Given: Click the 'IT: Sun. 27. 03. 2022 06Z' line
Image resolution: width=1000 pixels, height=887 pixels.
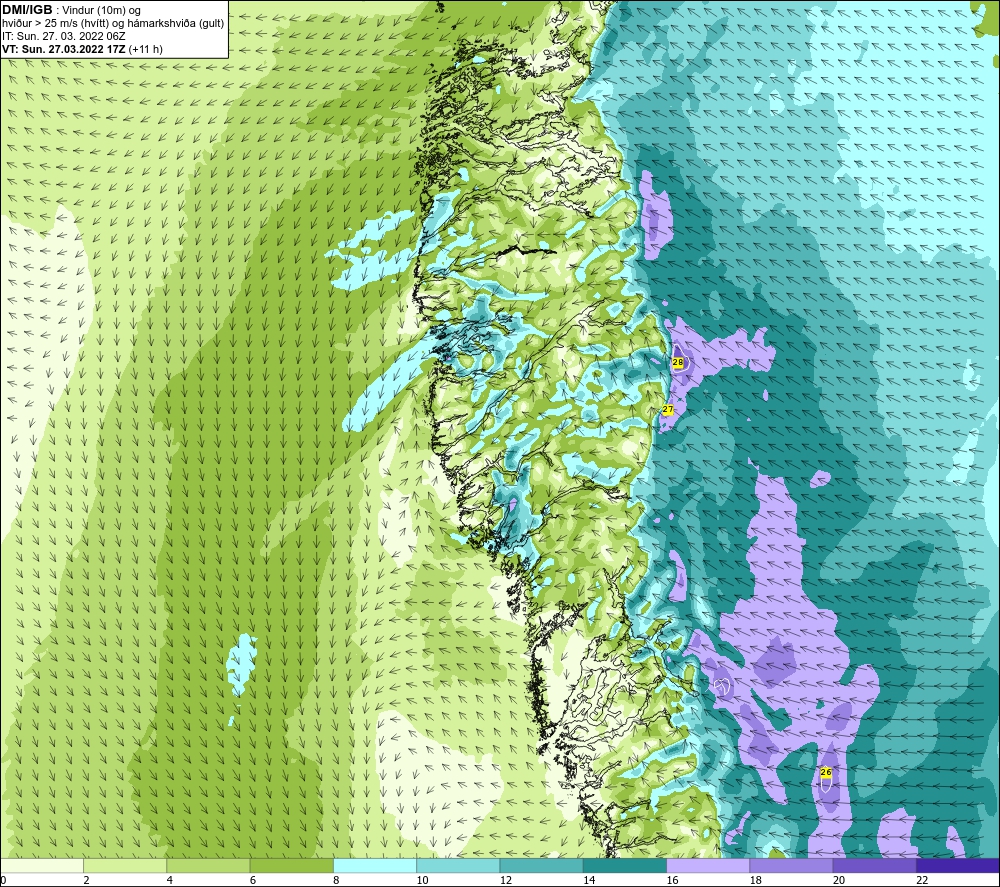Looking at the screenshot, I should click(x=64, y=36).
